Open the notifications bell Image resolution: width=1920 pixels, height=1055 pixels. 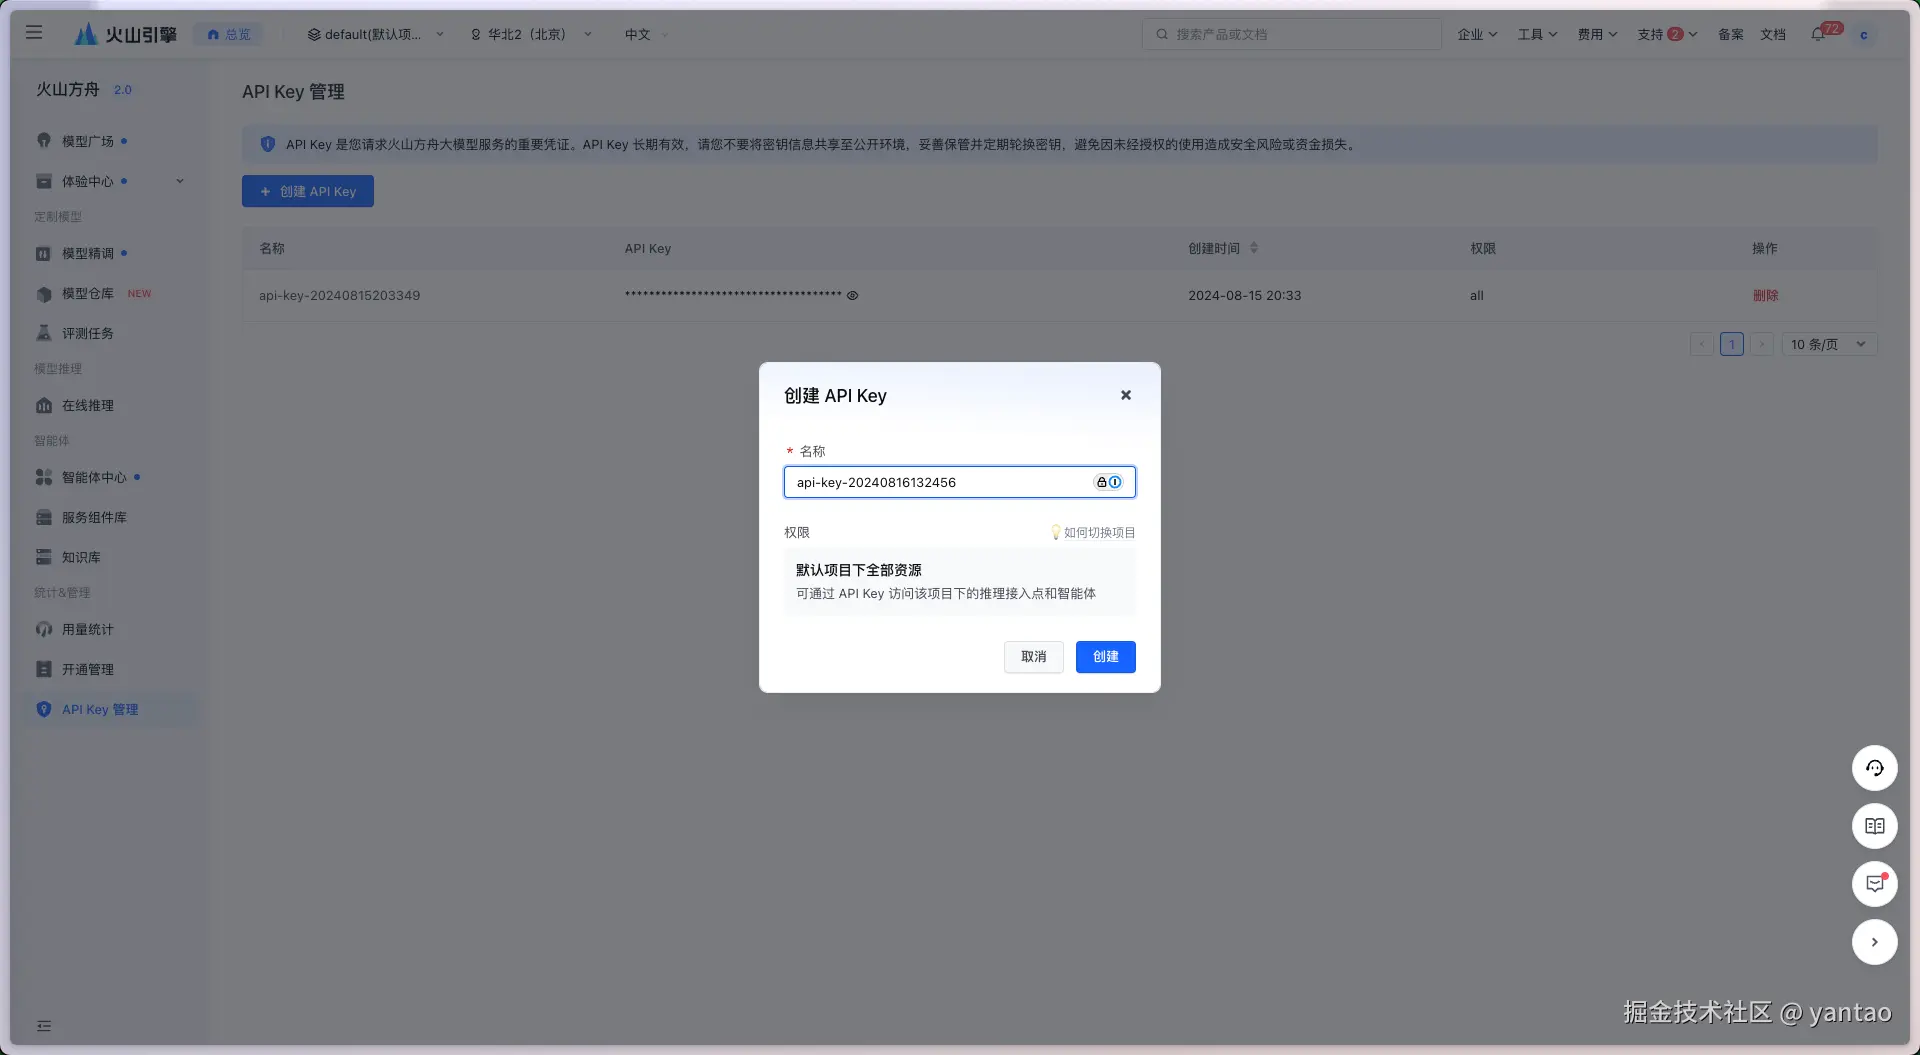pyautogui.click(x=1819, y=35)
